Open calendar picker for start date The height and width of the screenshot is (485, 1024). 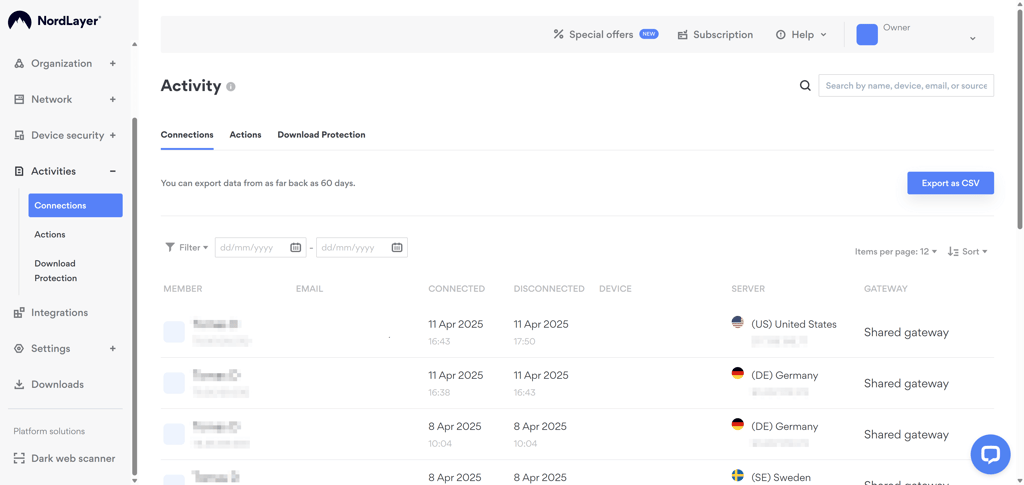[295, 247]
